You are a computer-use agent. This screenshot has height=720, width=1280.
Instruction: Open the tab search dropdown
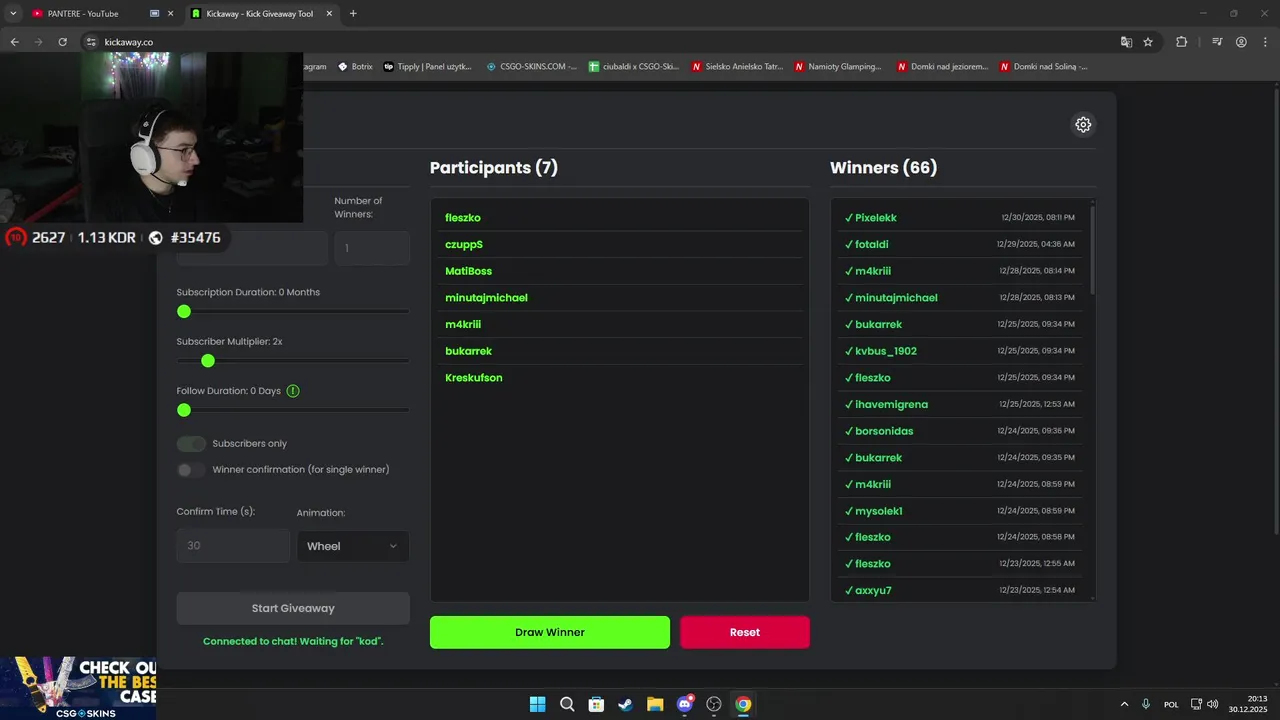(13, 13)
